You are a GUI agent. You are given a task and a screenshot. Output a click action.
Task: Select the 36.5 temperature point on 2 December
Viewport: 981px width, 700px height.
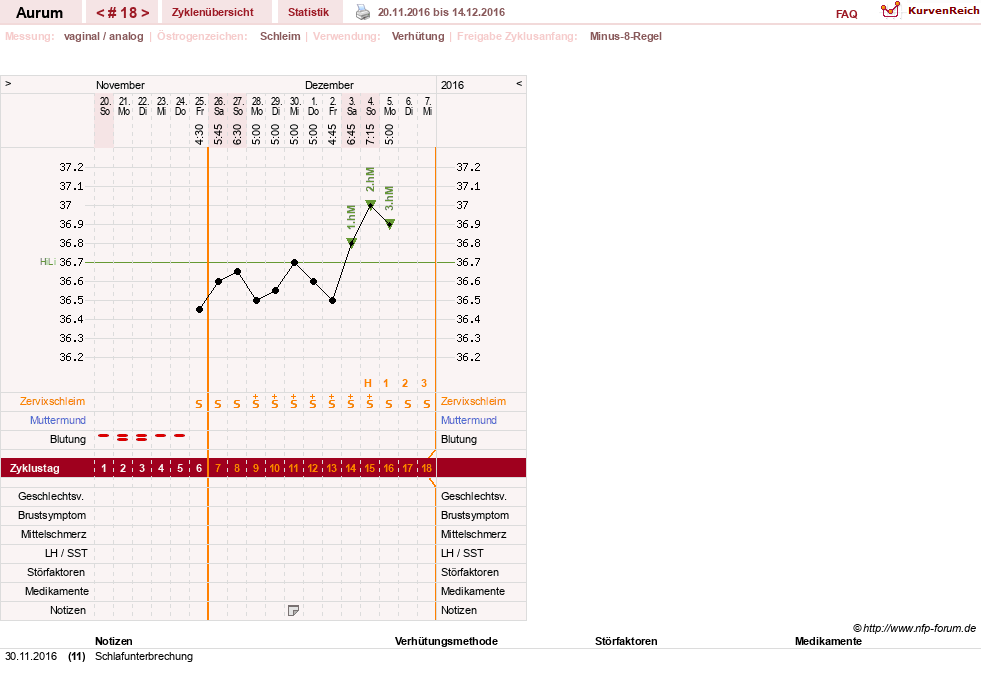click(333, 300)
